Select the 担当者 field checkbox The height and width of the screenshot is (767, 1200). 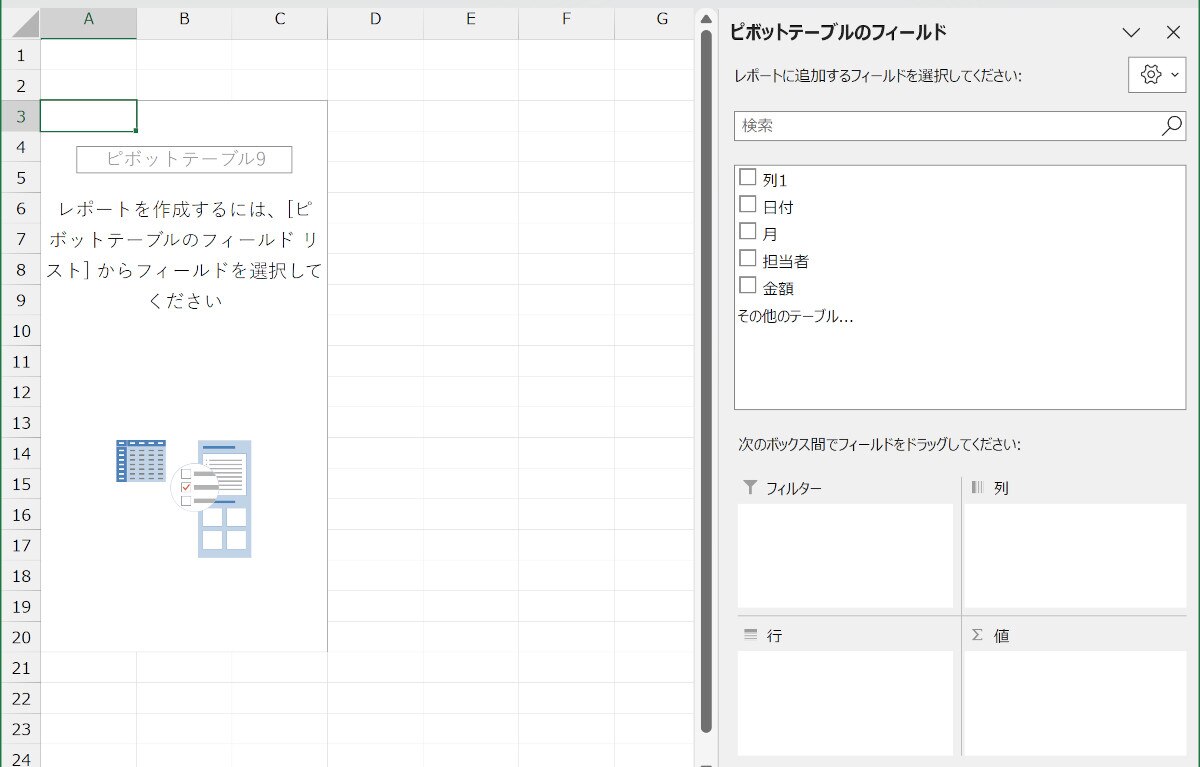(x=747, y=259)
